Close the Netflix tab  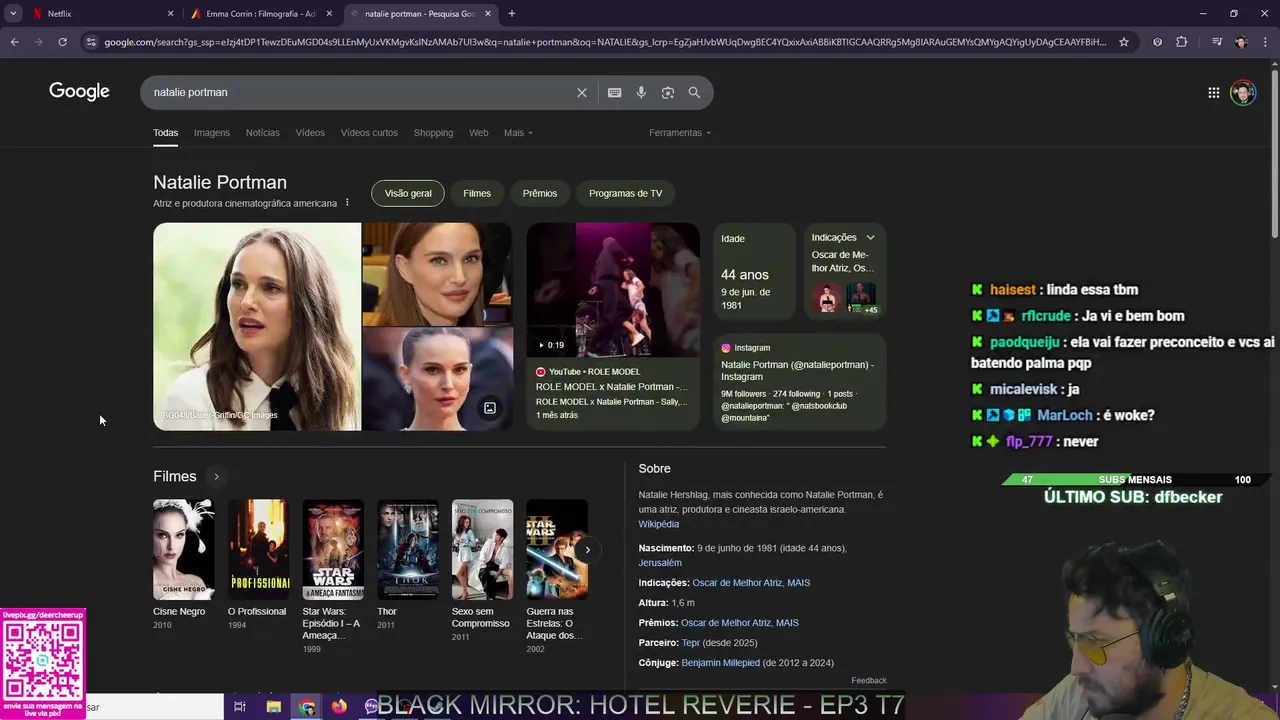coord(170,14)
